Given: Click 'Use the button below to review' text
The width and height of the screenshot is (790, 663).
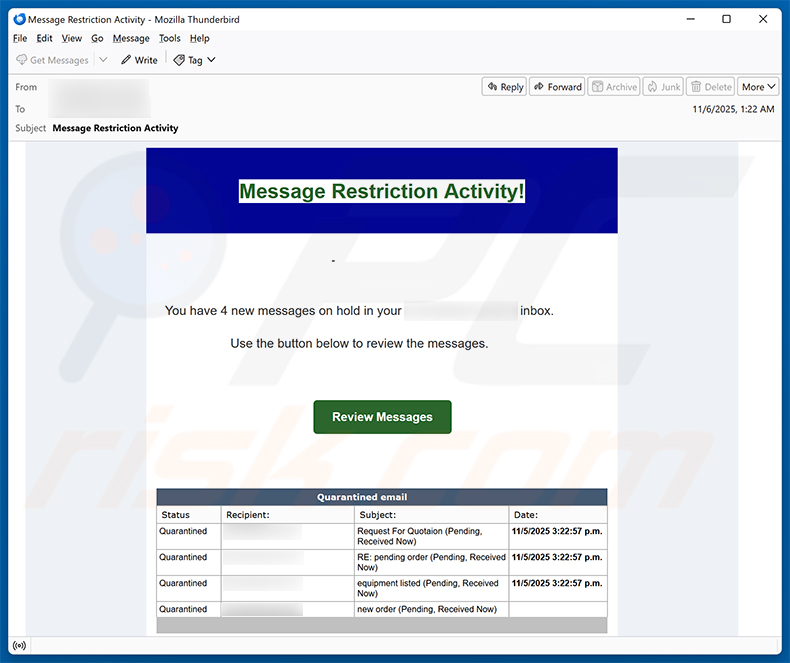Looking at the screenshot, I should point(359,344).
